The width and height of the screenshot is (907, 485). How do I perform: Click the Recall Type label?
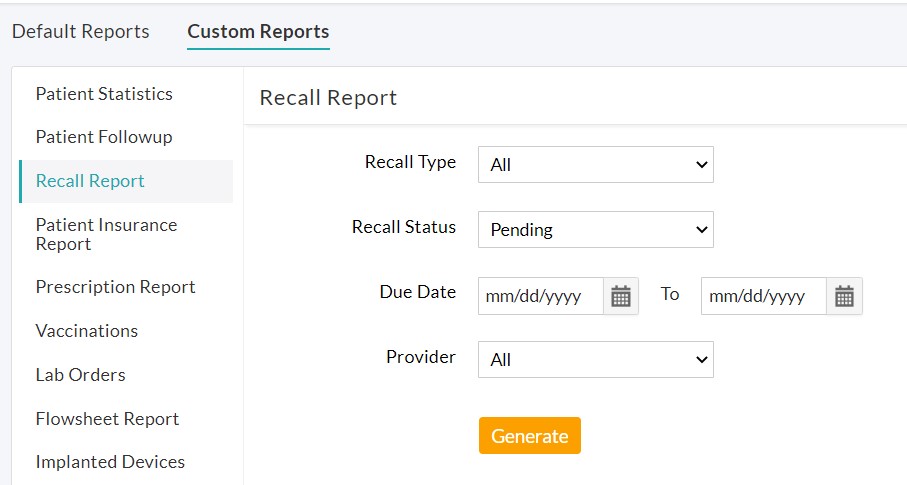click(410, 162)
